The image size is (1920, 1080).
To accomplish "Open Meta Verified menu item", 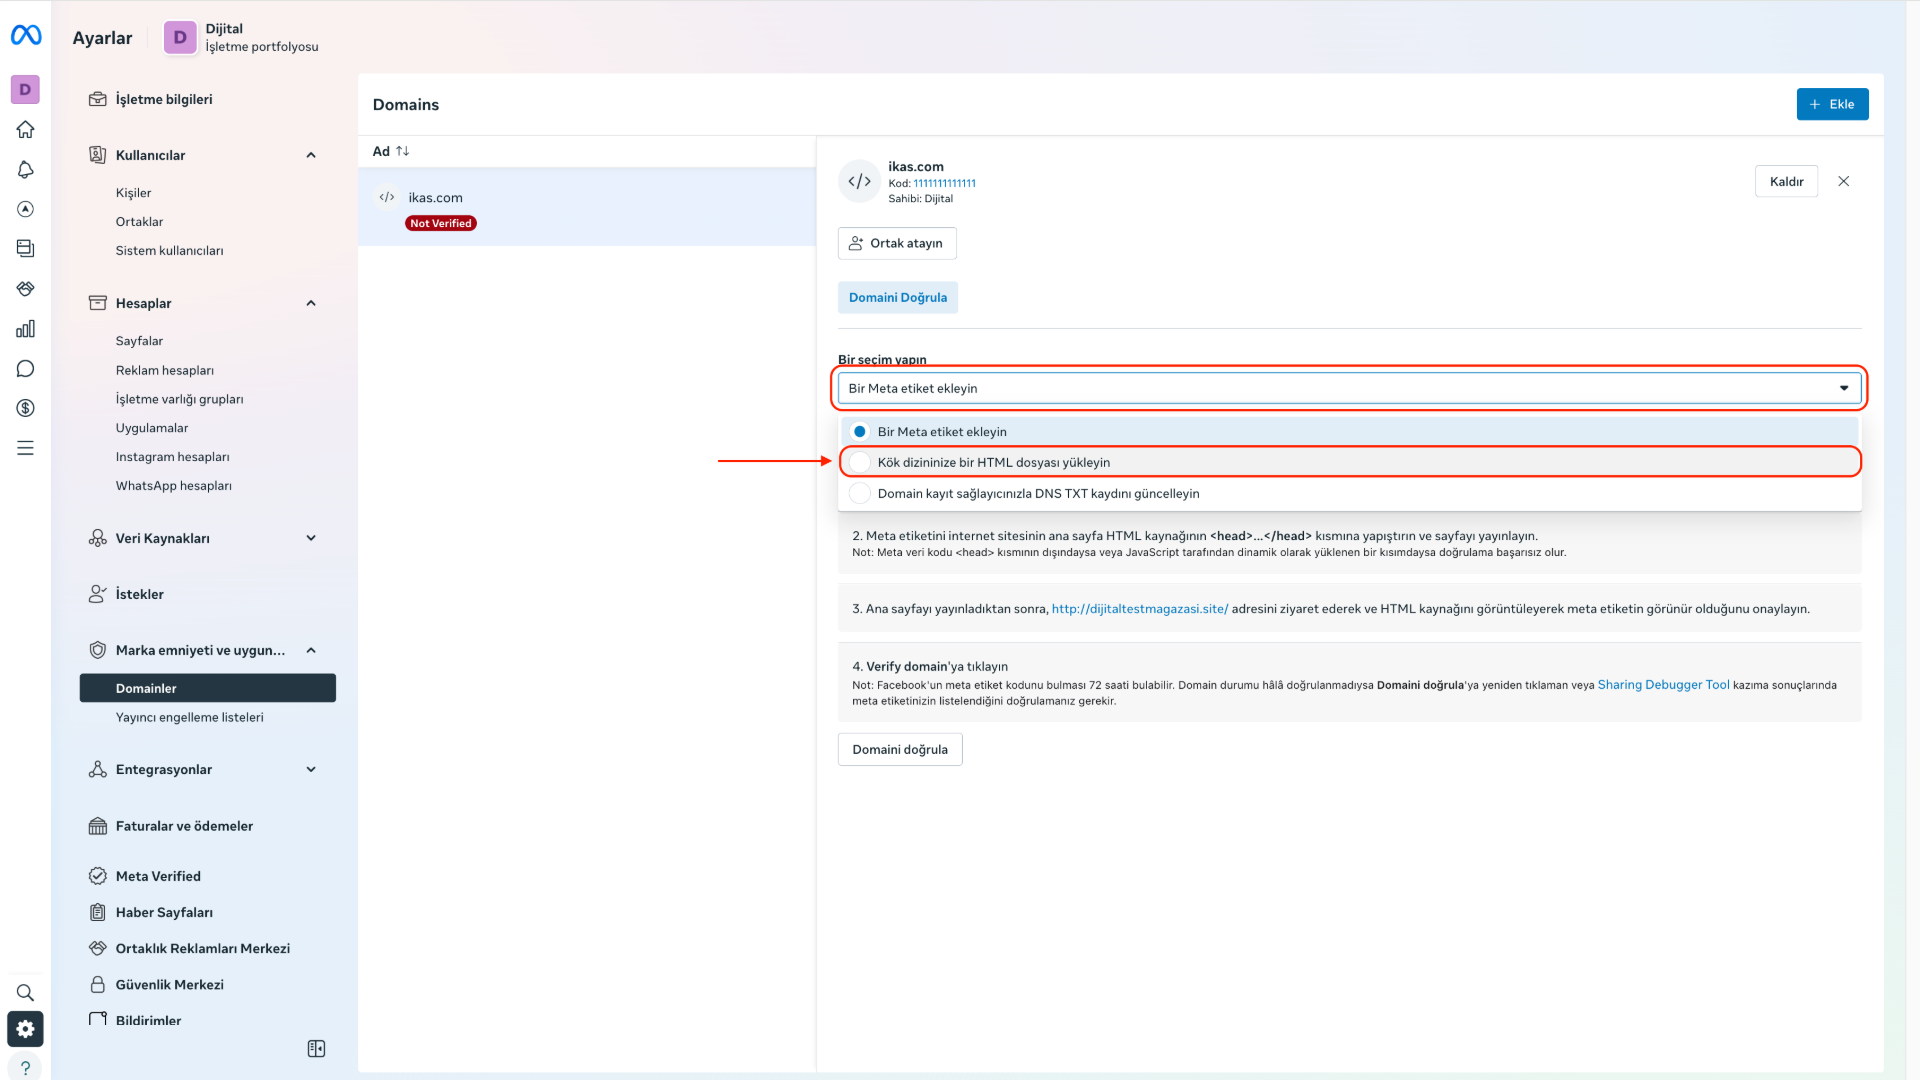I will [x=158, y=876].
